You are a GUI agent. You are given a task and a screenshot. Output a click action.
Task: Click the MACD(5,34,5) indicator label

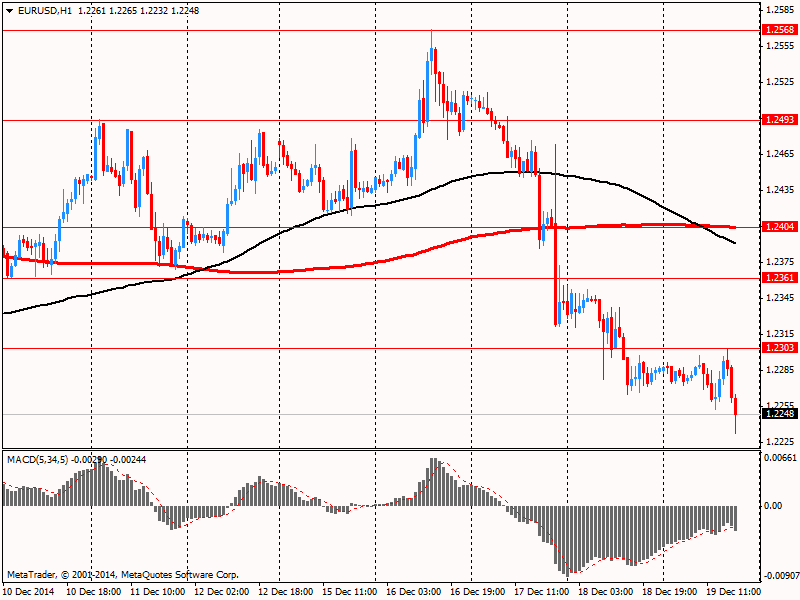point(38,460)
